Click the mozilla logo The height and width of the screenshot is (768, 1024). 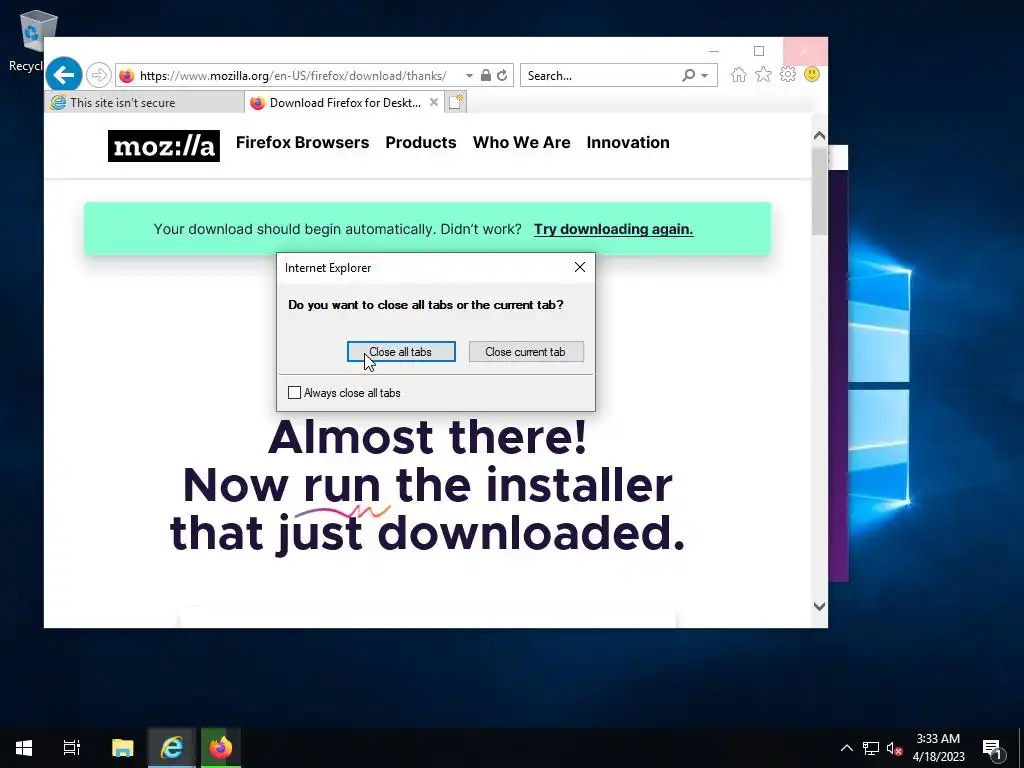click(164, 146)
